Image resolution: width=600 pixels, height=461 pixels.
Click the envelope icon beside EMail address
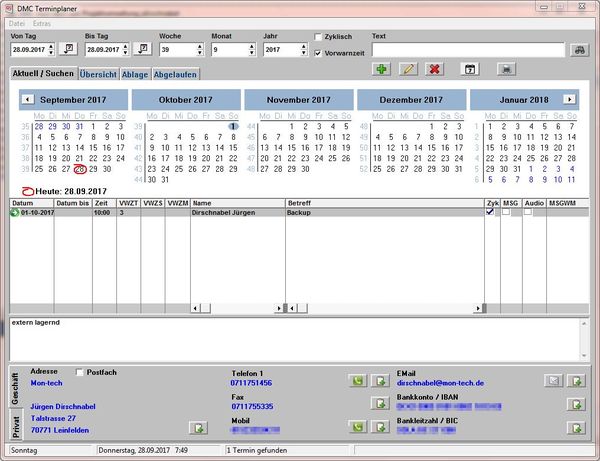click(x=552, y=381)
